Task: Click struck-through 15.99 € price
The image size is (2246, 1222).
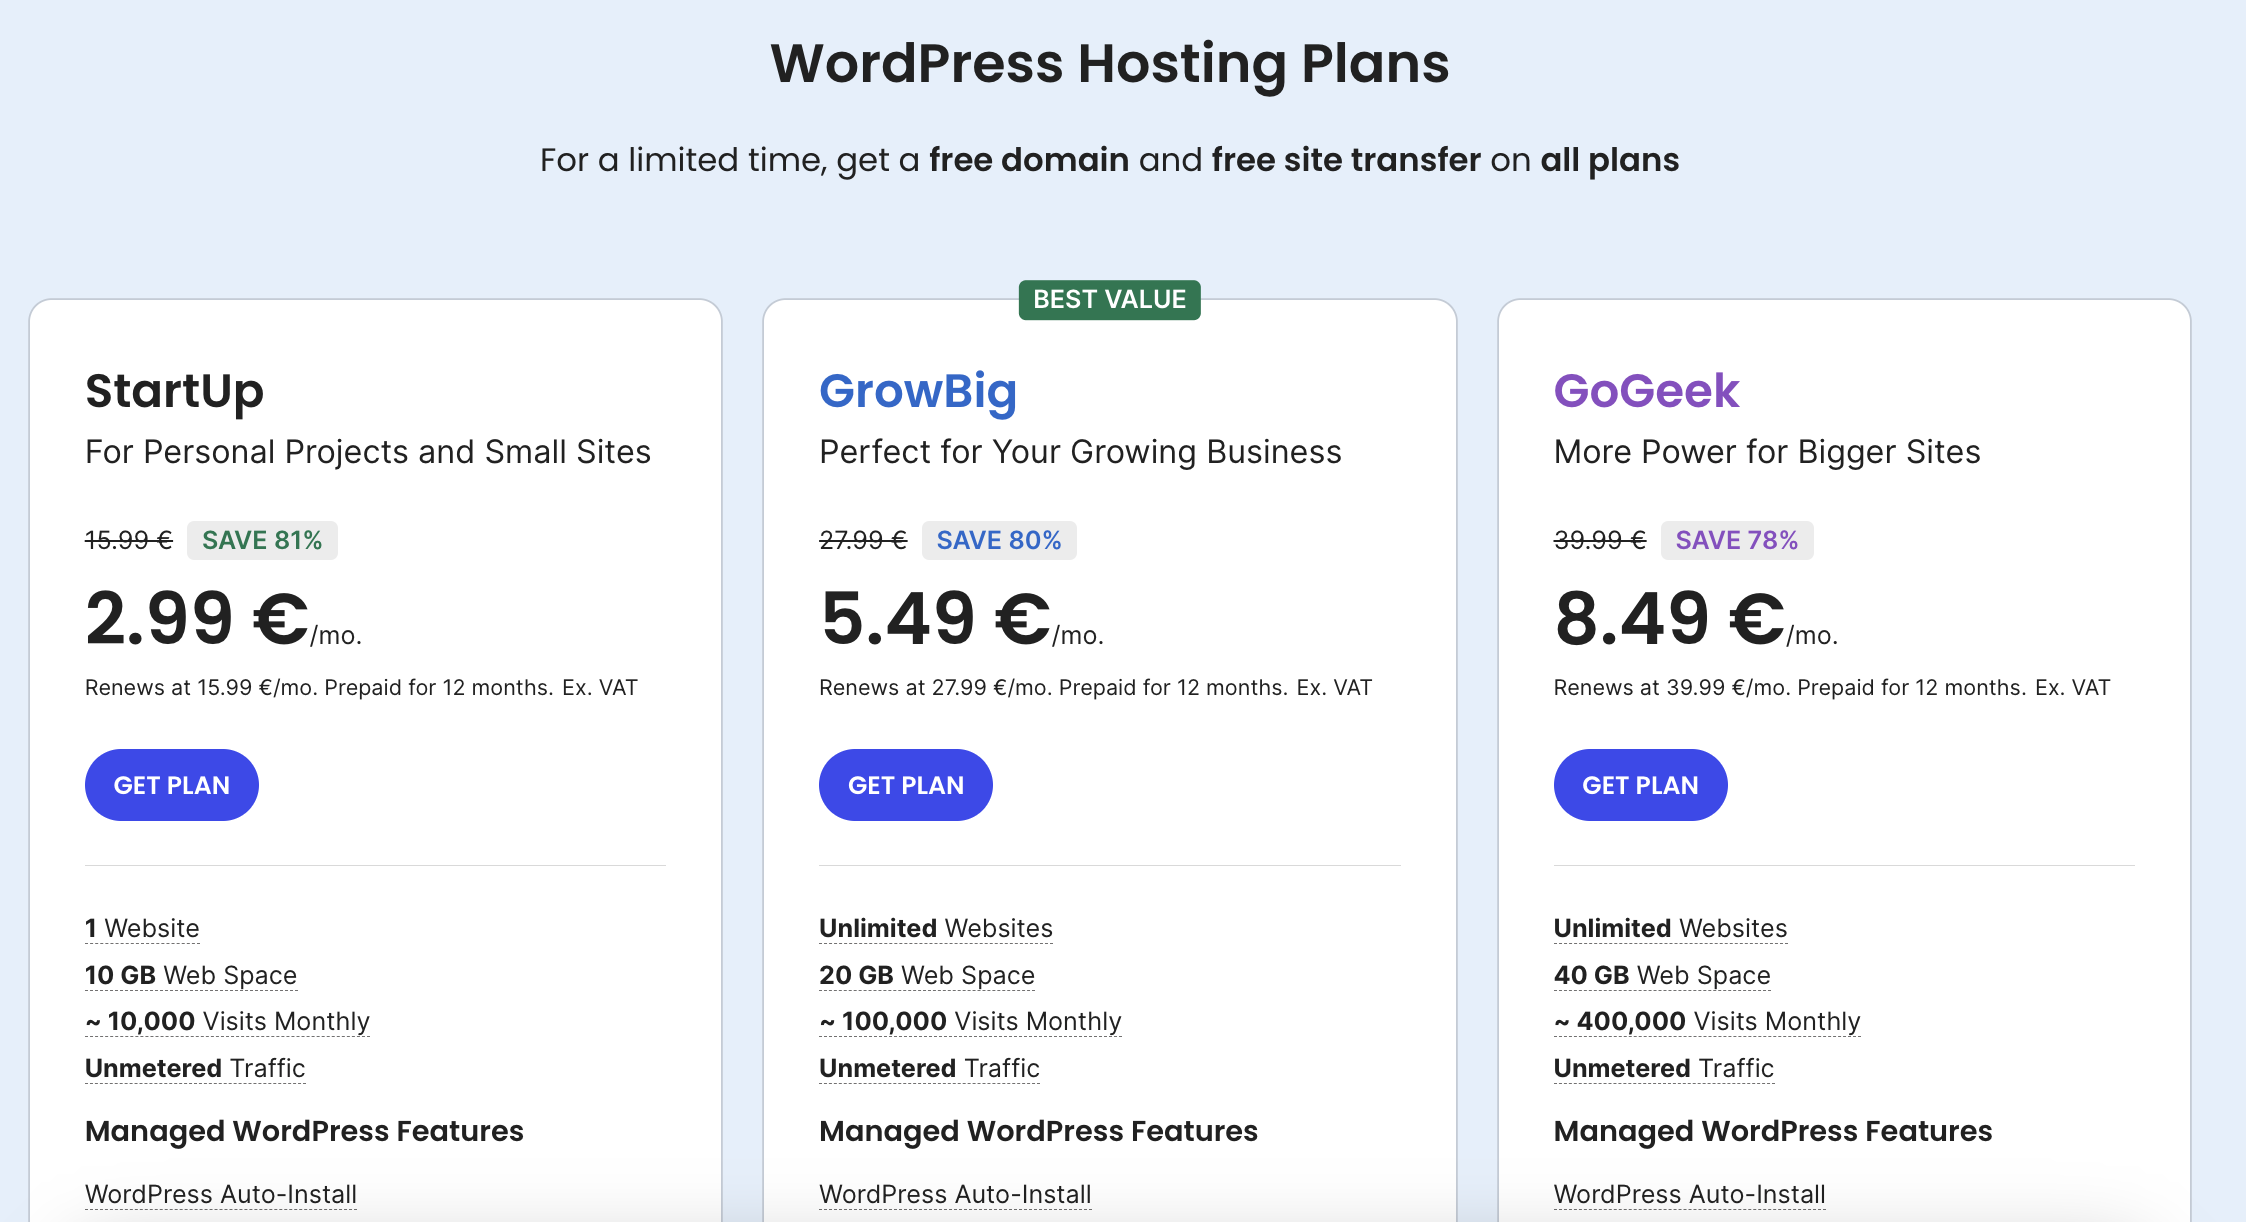Action: pyautogui.click(x=129, y=540)
